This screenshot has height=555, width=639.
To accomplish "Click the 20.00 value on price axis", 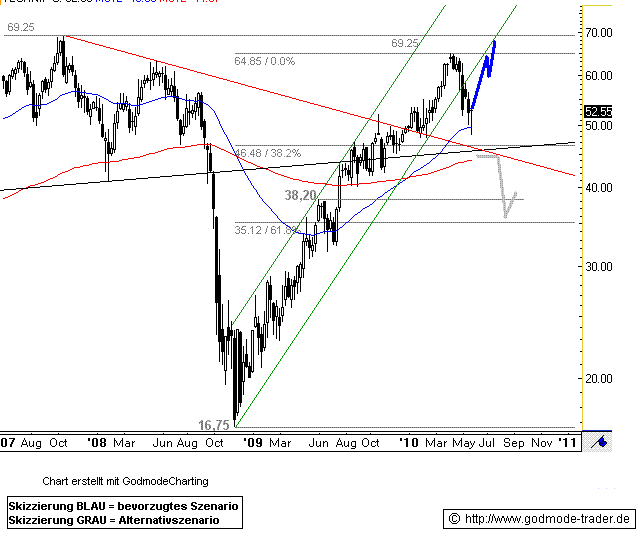I will pyautogui.click(x=598, y=378).
